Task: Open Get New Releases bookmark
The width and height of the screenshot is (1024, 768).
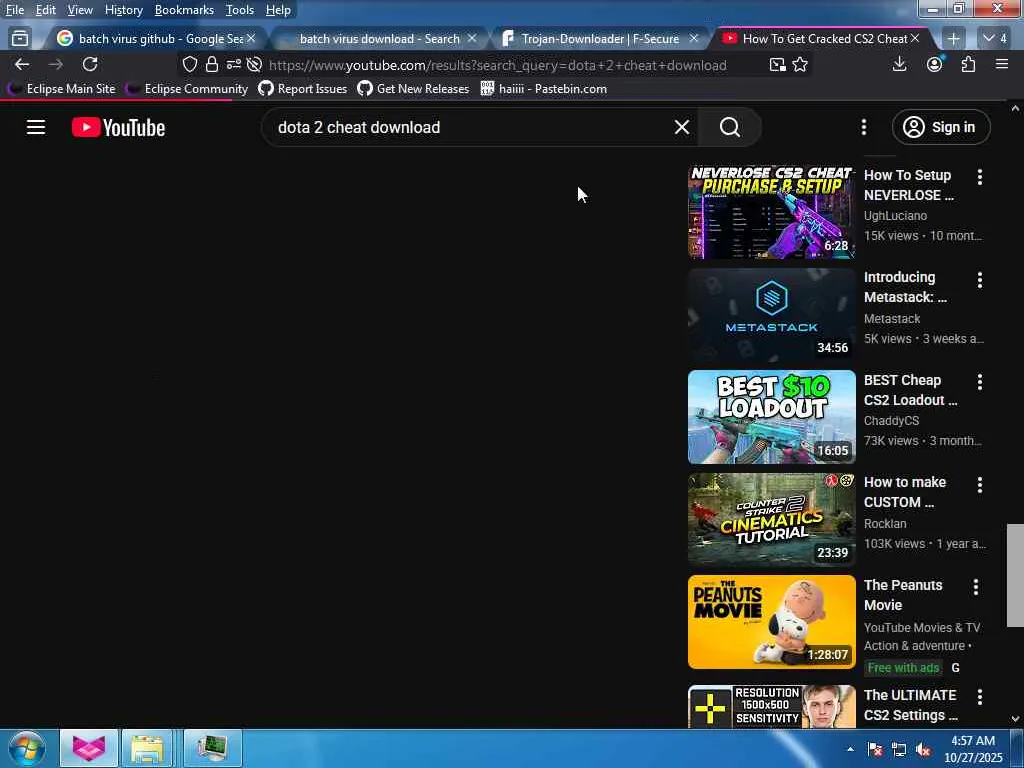Action: [413, 89]
